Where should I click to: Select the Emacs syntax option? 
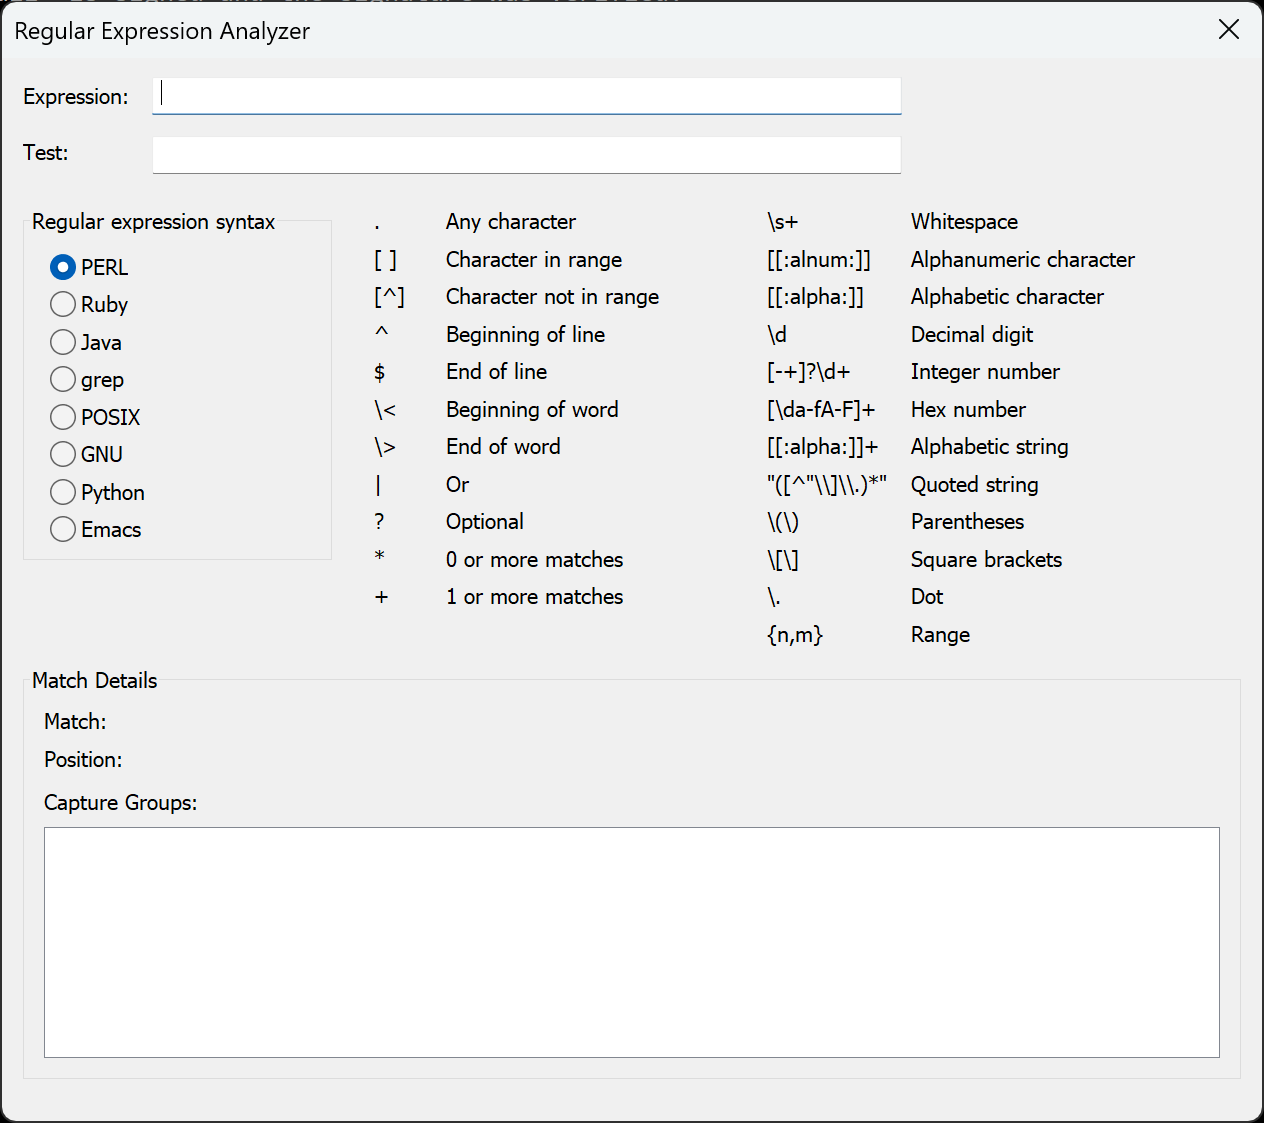(96, 529)
